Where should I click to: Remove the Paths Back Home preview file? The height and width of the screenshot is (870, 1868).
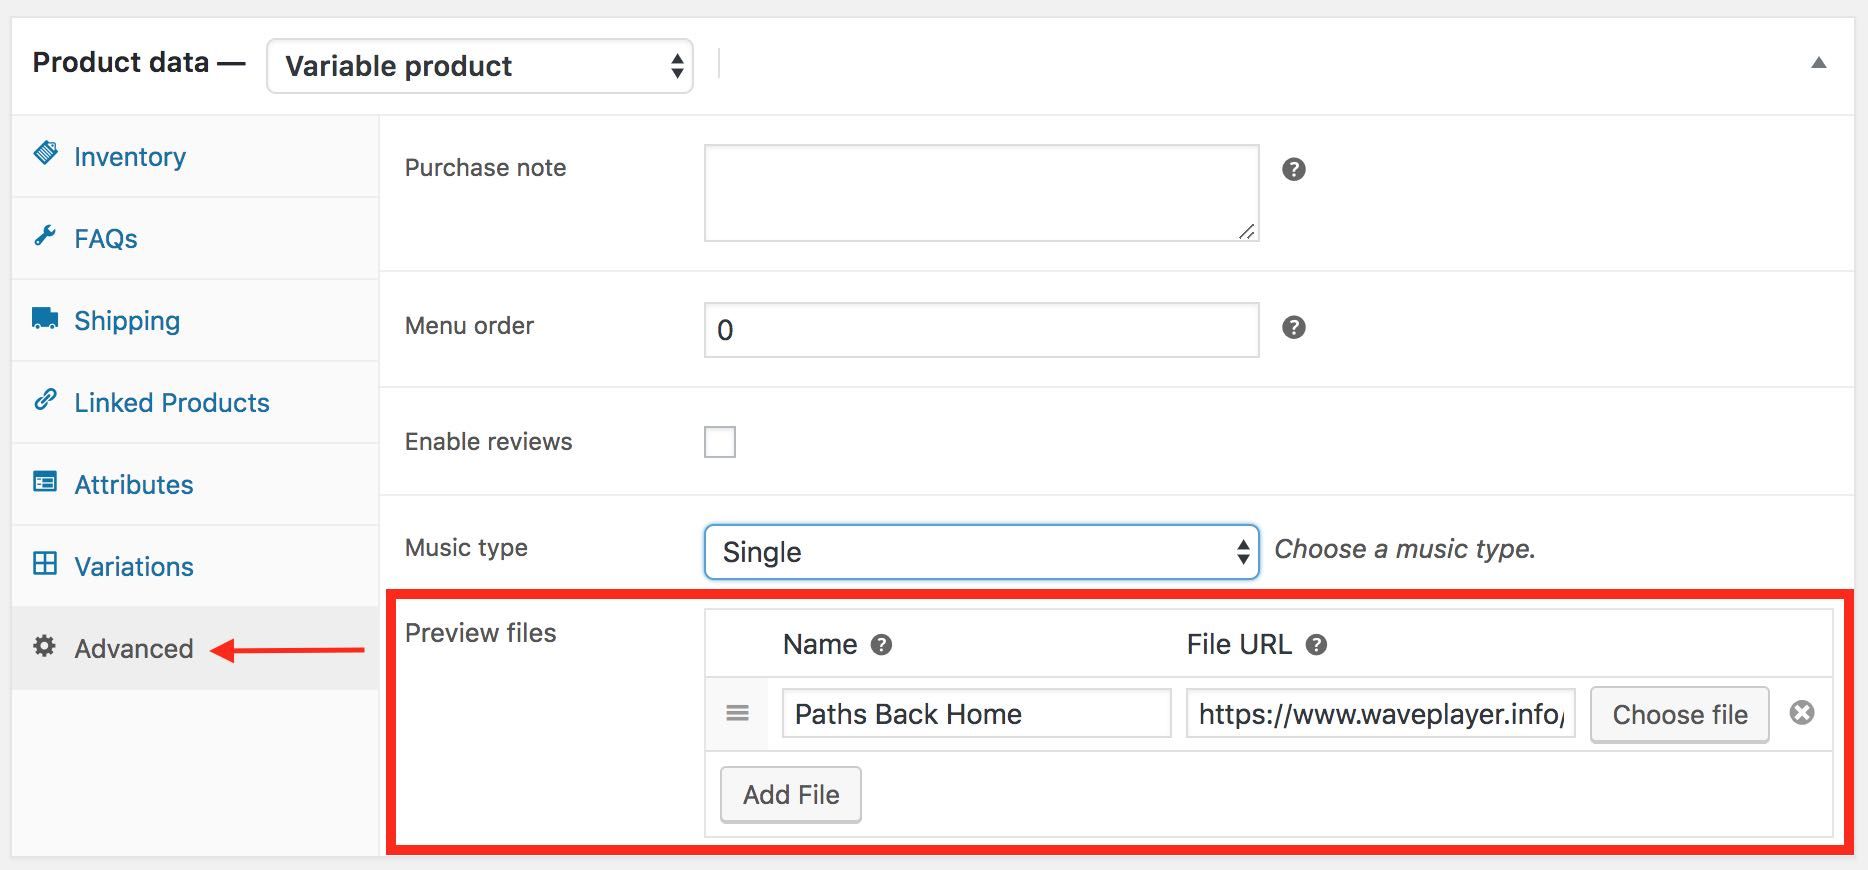click(x=1801, y=713)
